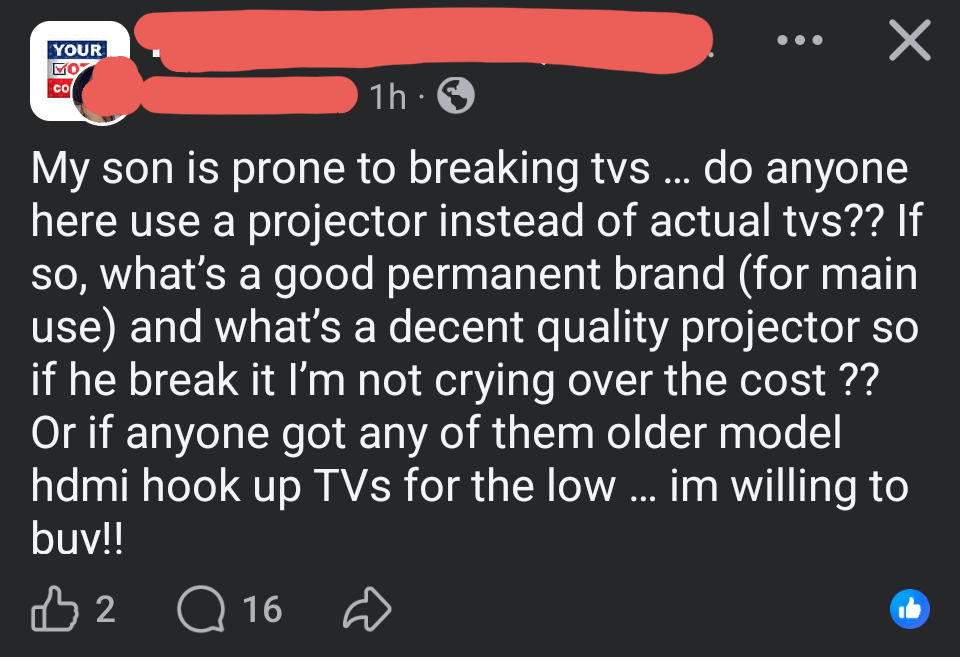
Task: Click the '1h' post timestamp
Action: coord(388,97)
